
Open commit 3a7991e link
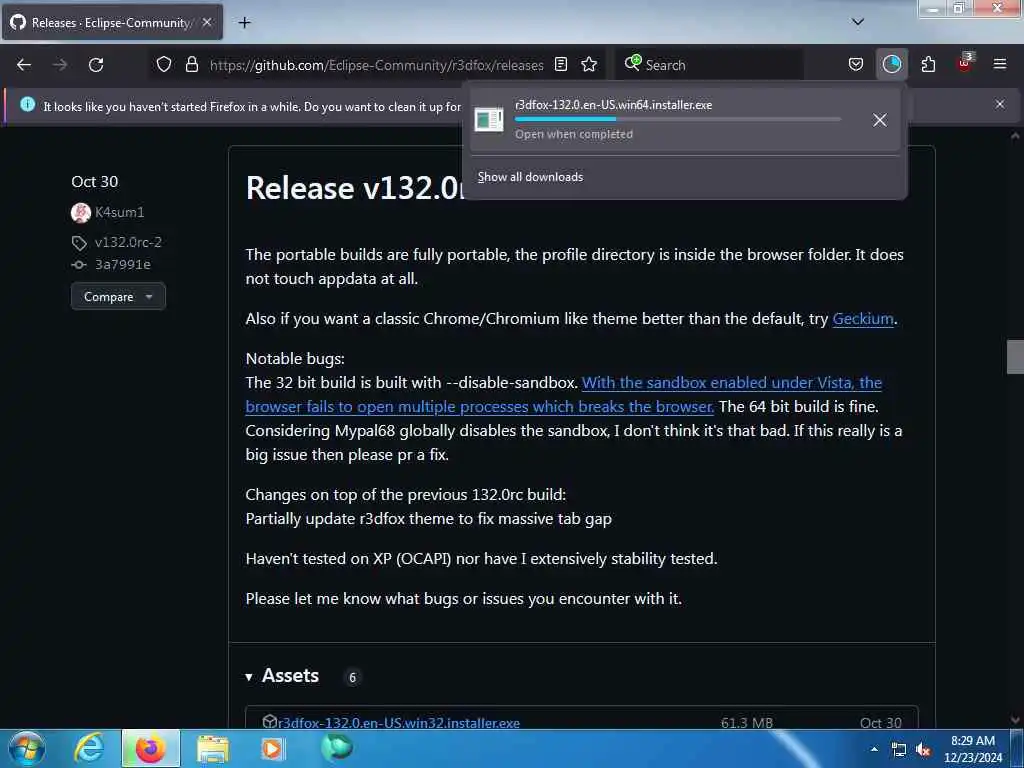tap(123, 264)
